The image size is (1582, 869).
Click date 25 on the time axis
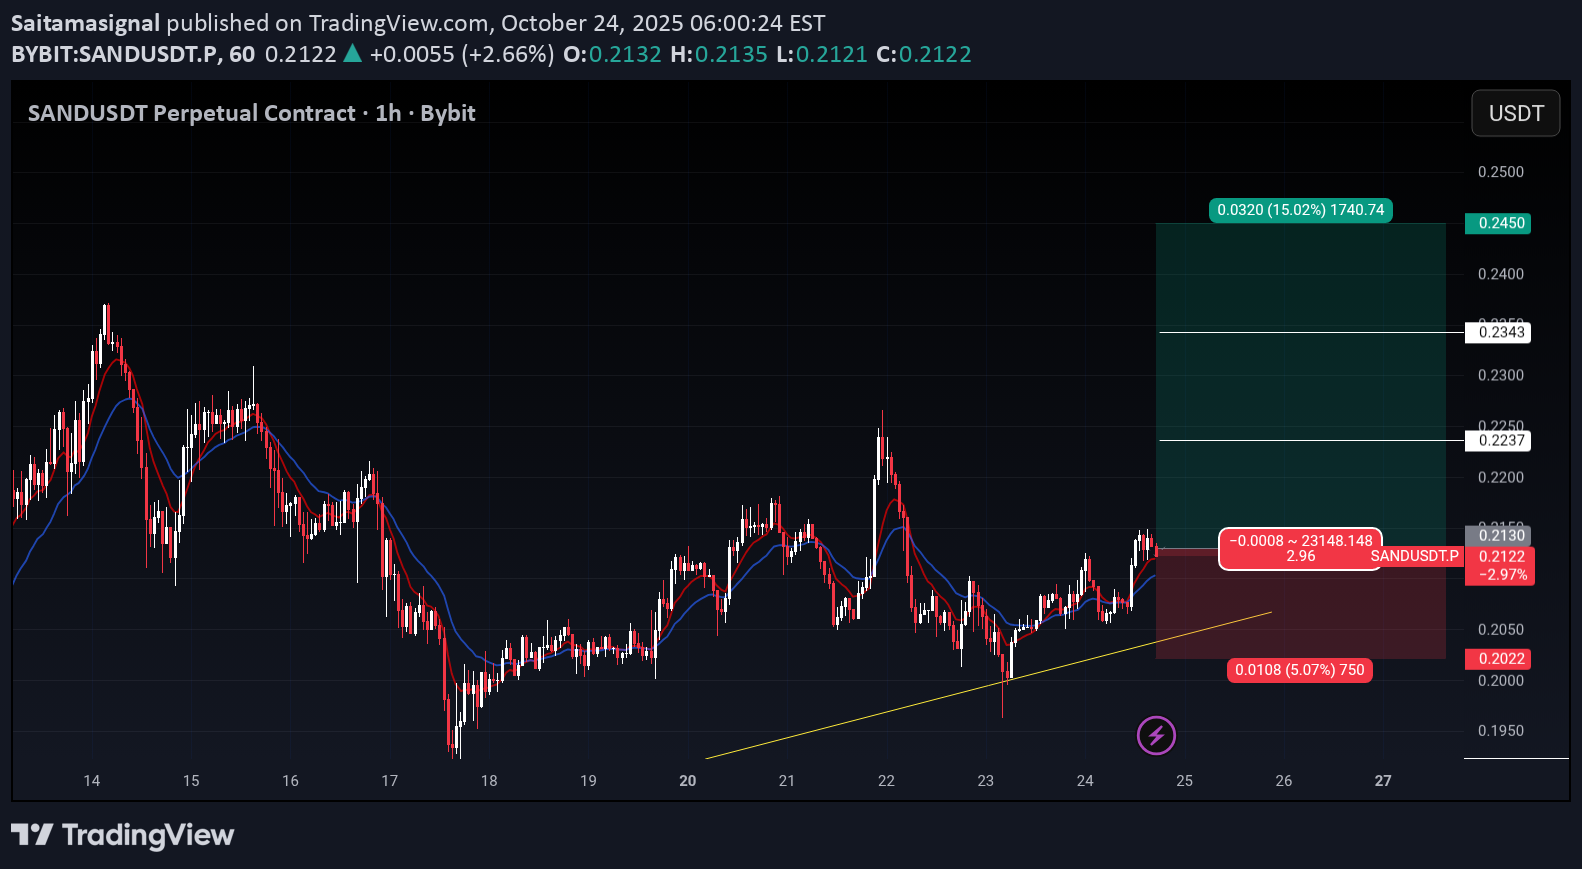tap(1184, 781)
